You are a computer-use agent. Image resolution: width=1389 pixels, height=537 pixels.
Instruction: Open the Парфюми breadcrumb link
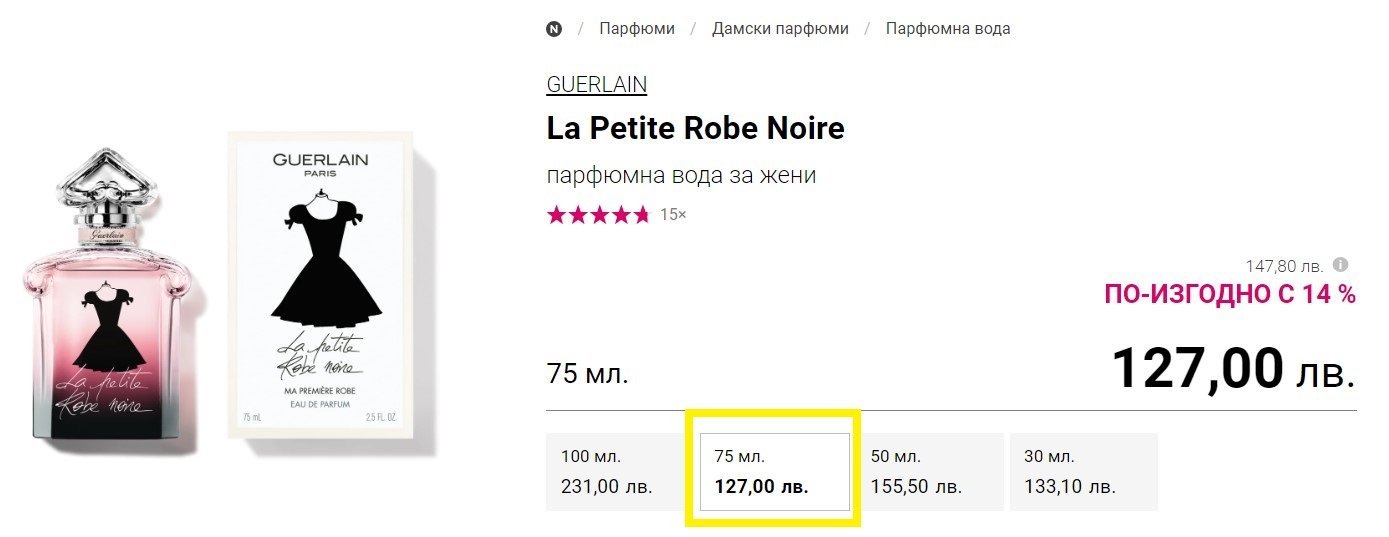pyautogui.click(x=637, y=29)
